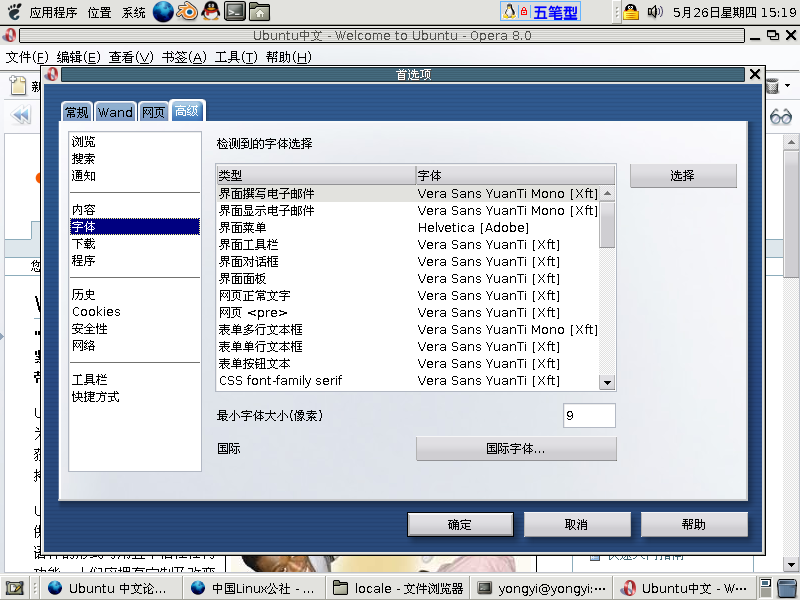Switch to the Wand tab

(x=115, y=112)
